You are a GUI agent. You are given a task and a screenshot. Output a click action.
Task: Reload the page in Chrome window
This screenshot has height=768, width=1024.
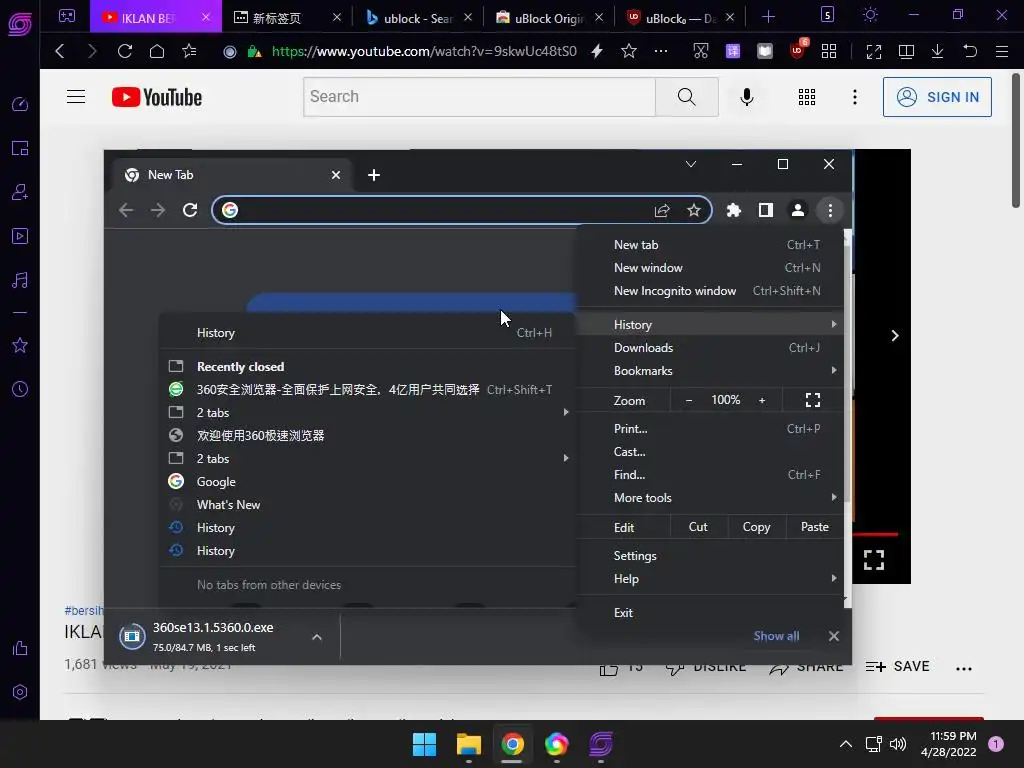coord(189,210)
